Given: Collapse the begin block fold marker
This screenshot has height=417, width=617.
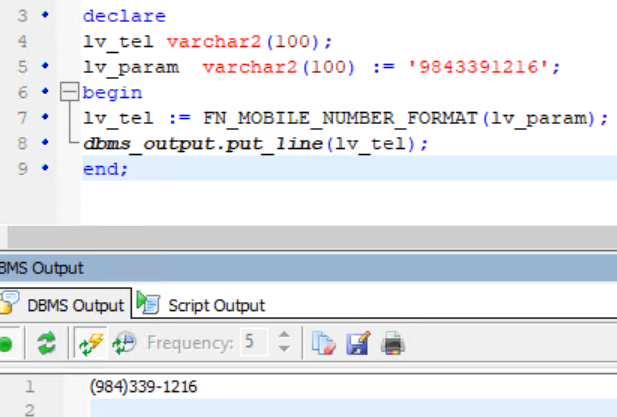Looking at the screenshot, I should coord(69,93).
